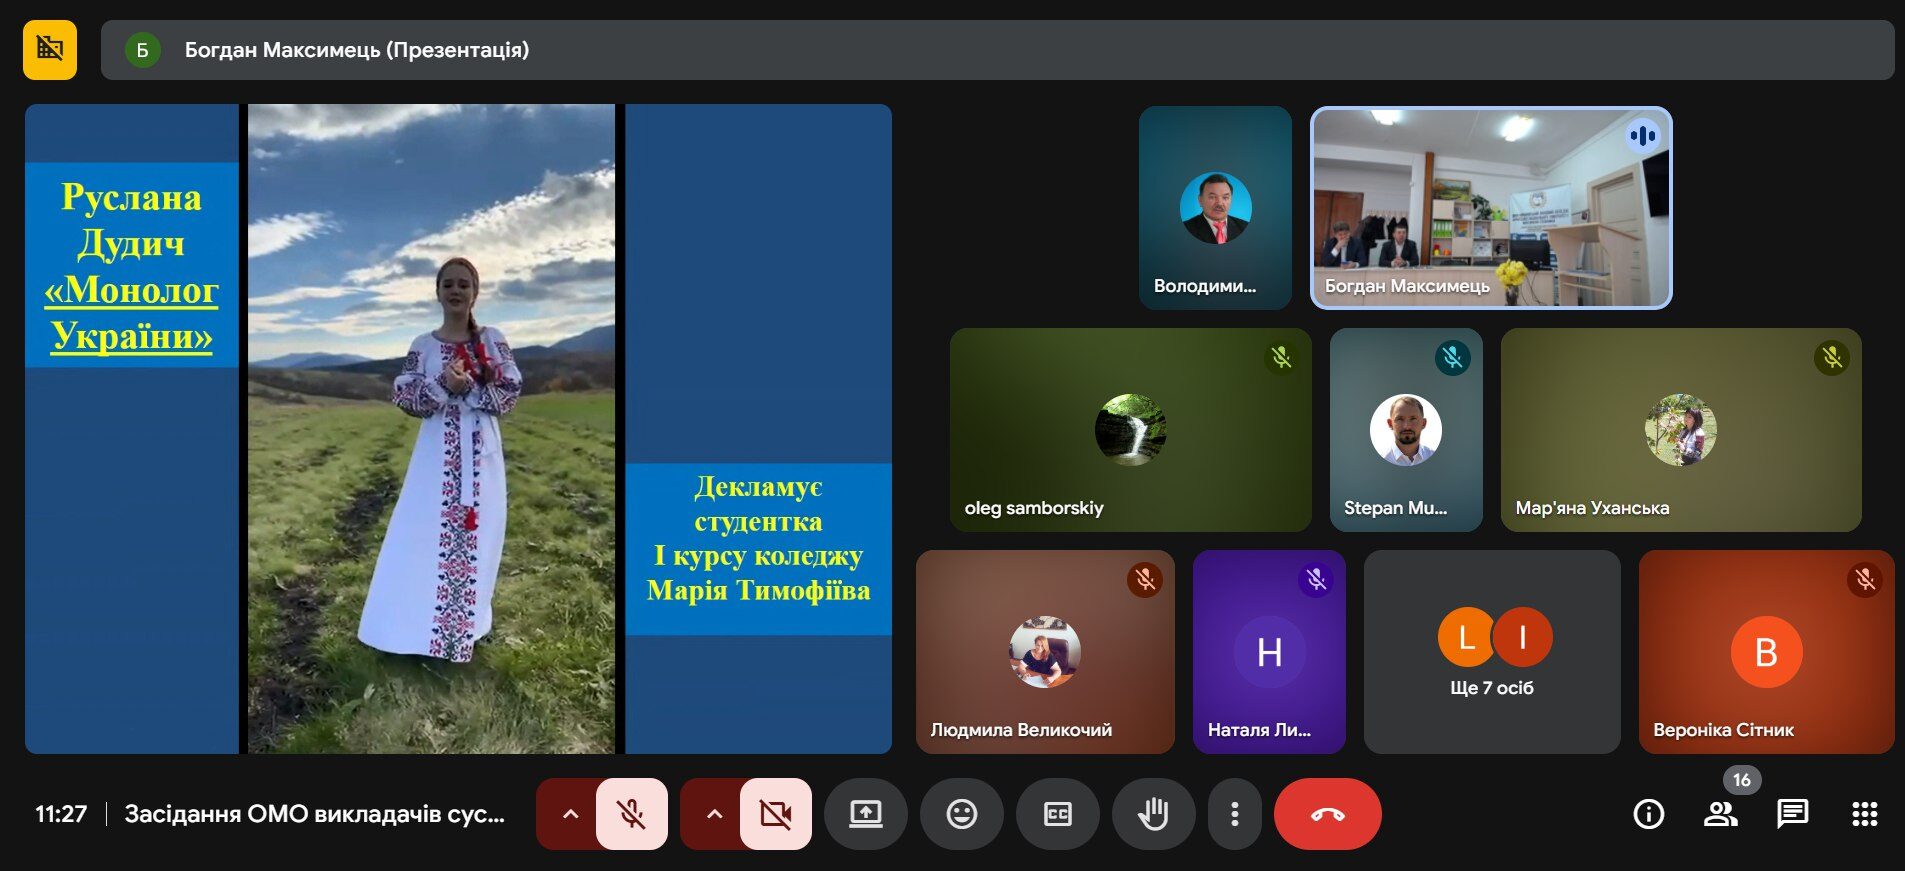Expand video settings chevron beside camera
The image size is (1905, 871).
click(713, 814)
